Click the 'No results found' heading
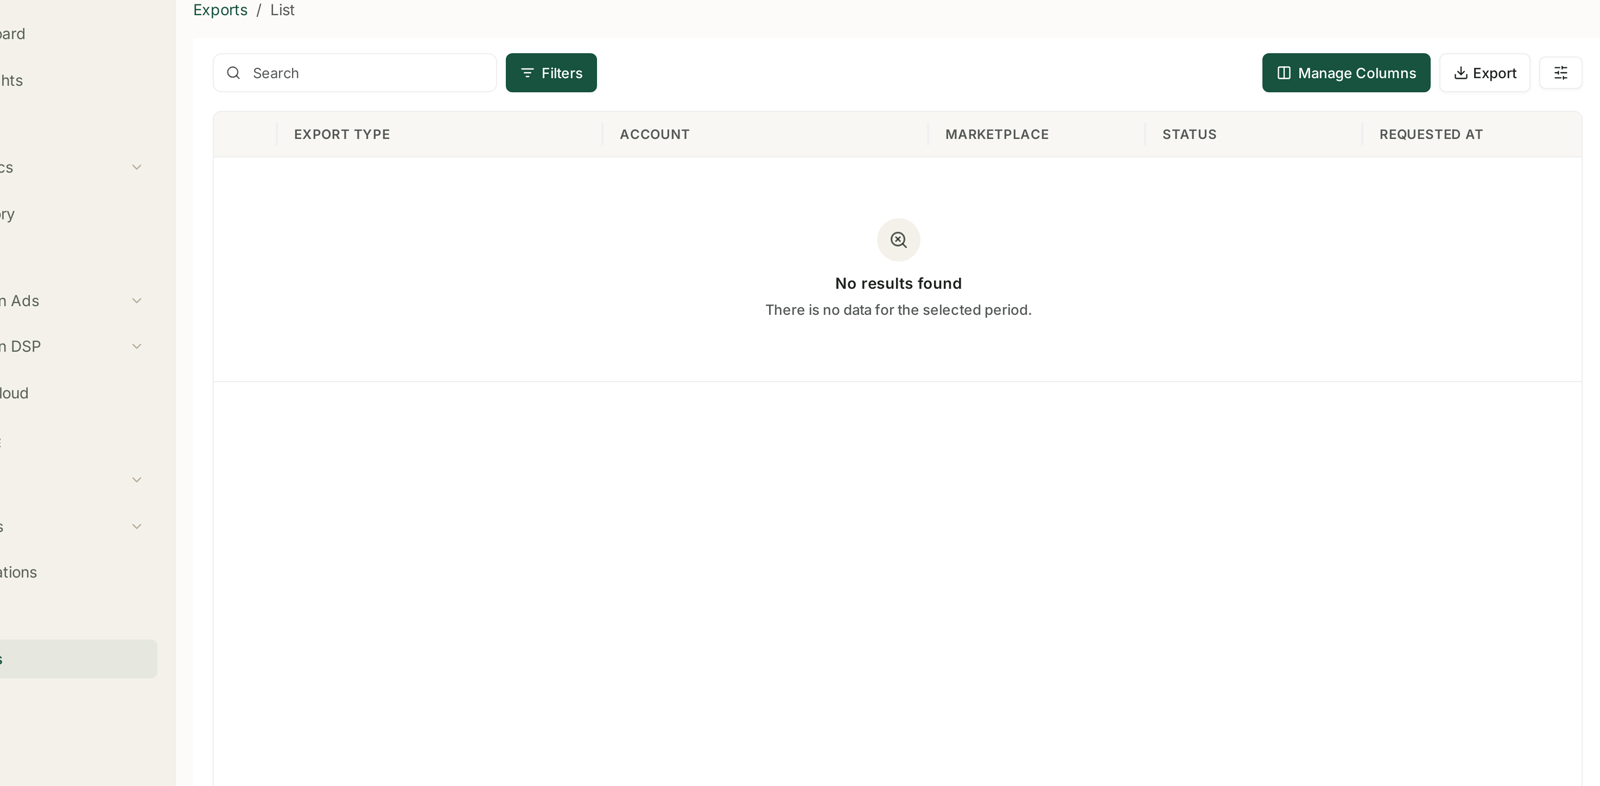1600x786 pixels. pyautogui.click(x=899, y=284)
